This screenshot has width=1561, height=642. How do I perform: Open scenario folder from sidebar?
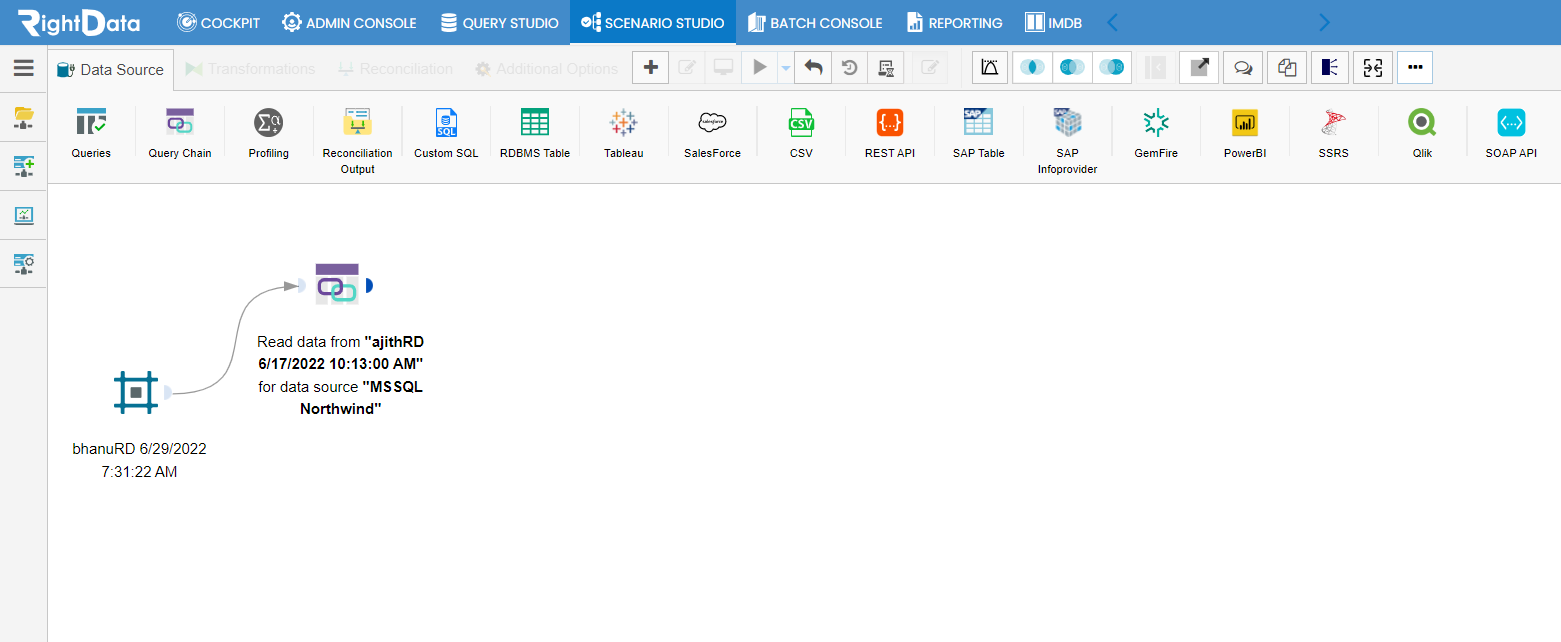(x=24, y=118)
